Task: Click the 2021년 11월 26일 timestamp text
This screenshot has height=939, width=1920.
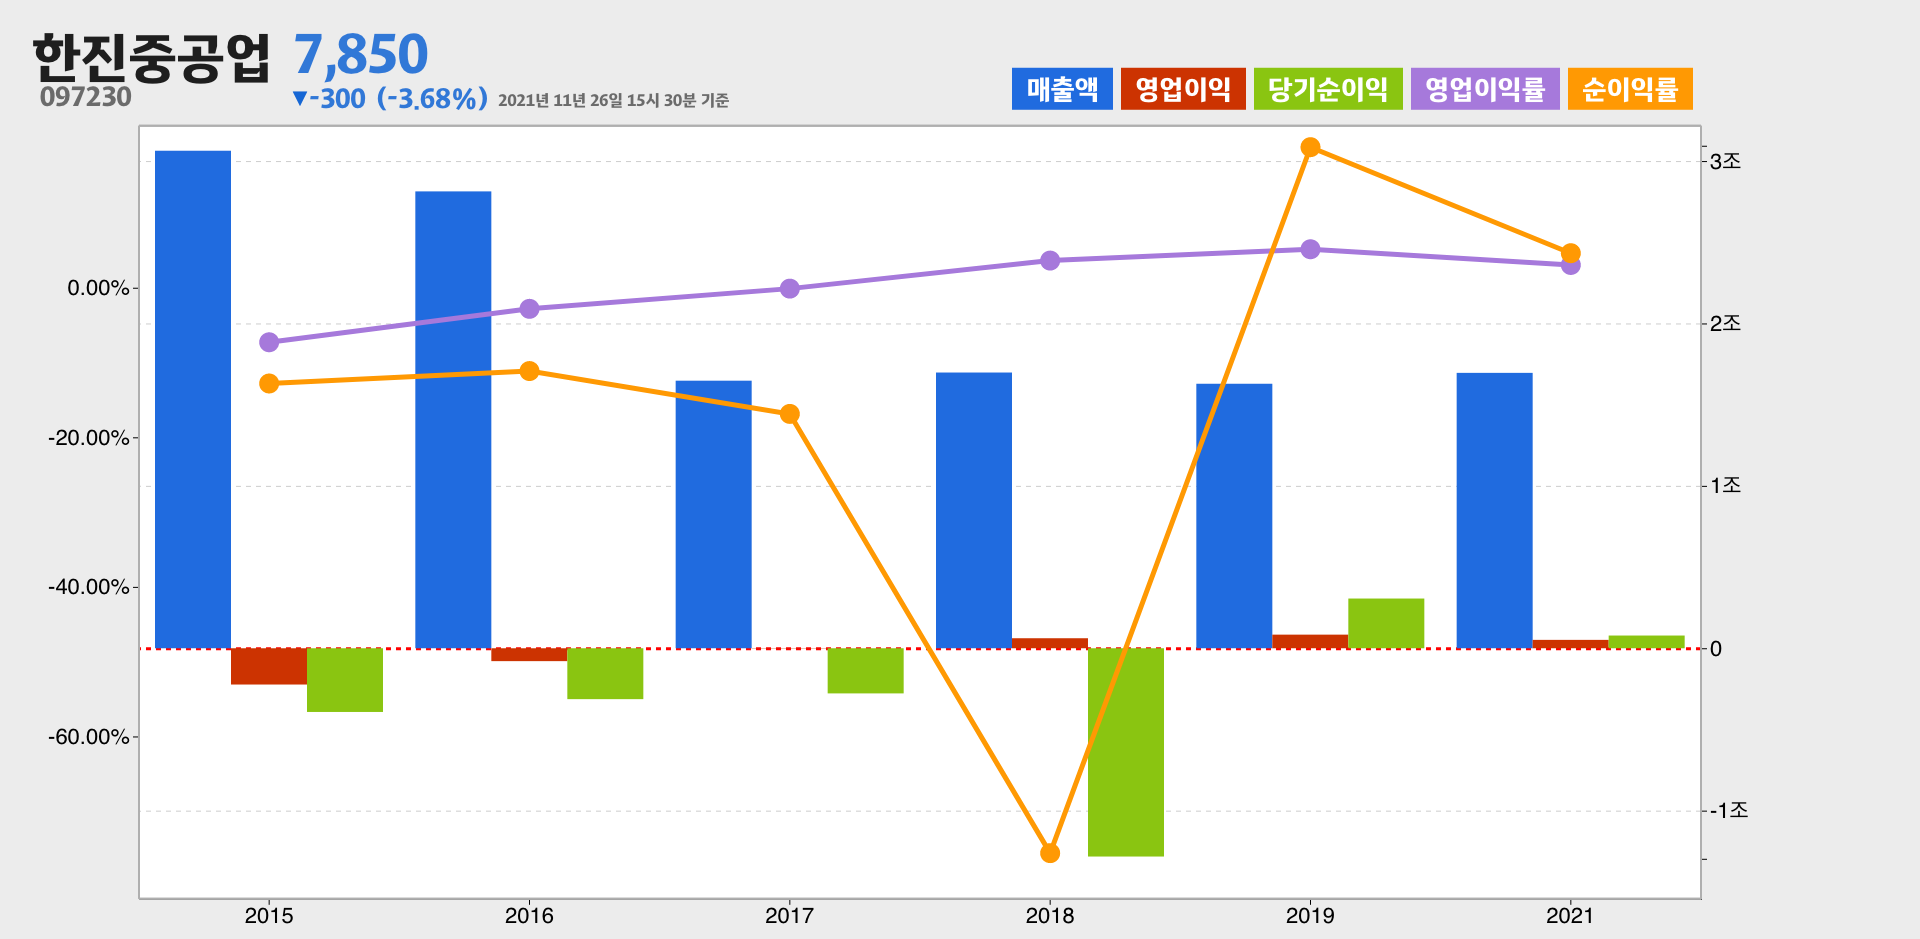Action: pos(613,100)
